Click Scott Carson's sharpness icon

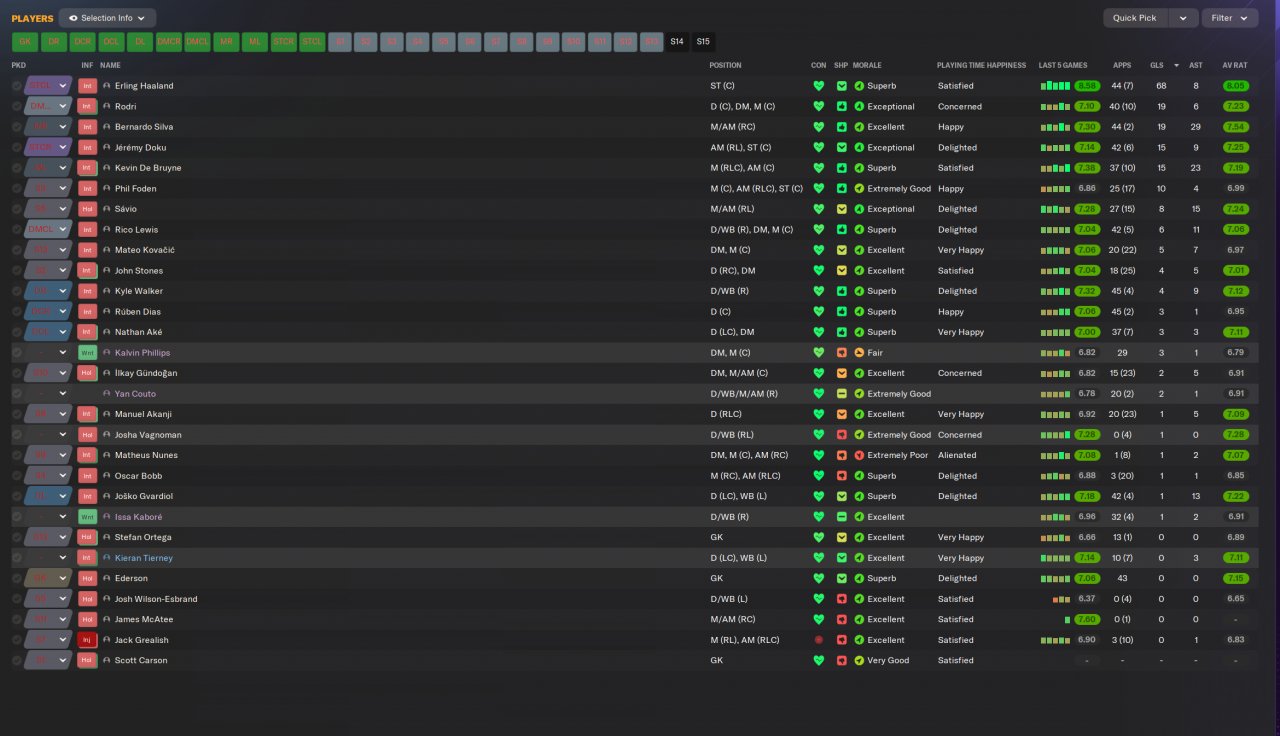841,660
